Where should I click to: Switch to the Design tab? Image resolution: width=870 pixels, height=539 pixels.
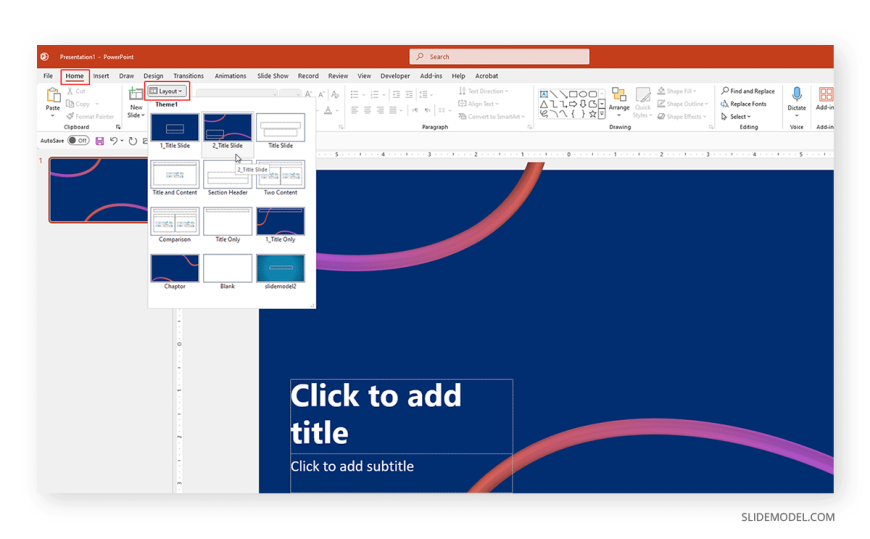click(x=153, y=76)
